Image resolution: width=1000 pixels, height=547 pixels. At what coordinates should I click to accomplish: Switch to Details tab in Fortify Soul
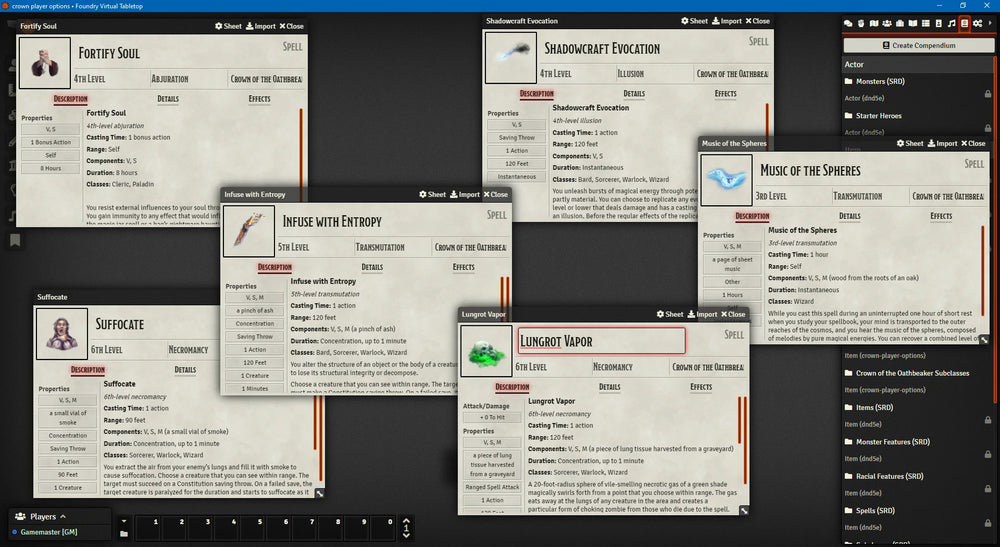click(x=168, y=99)
